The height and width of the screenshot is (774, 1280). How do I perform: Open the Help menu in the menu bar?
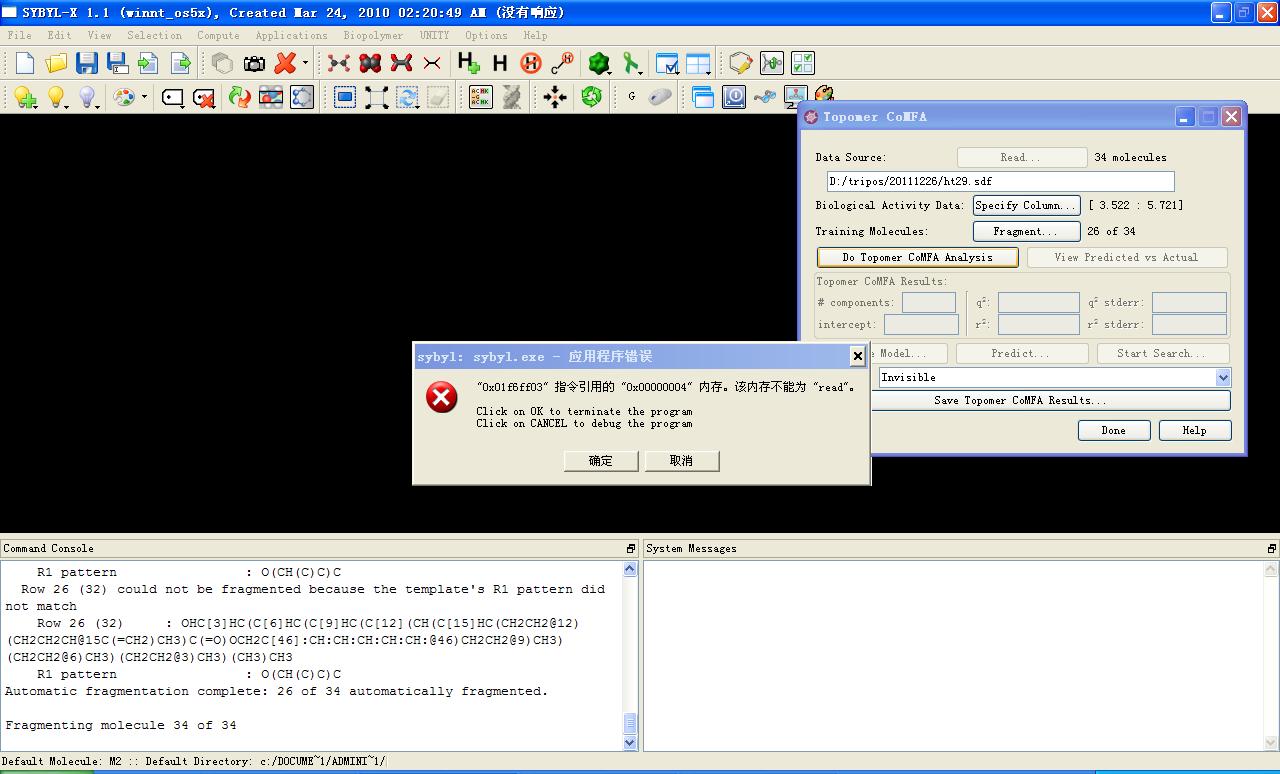(535, 35)
